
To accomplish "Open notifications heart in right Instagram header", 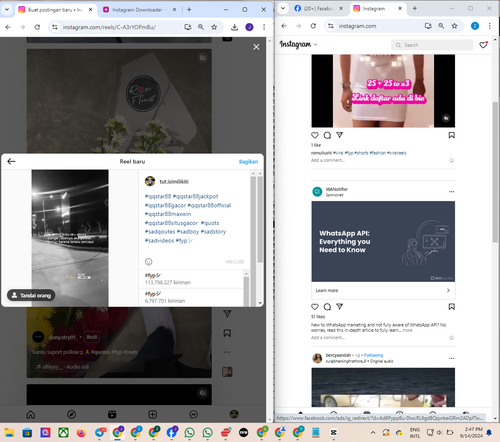I will (x=483, y=44).
